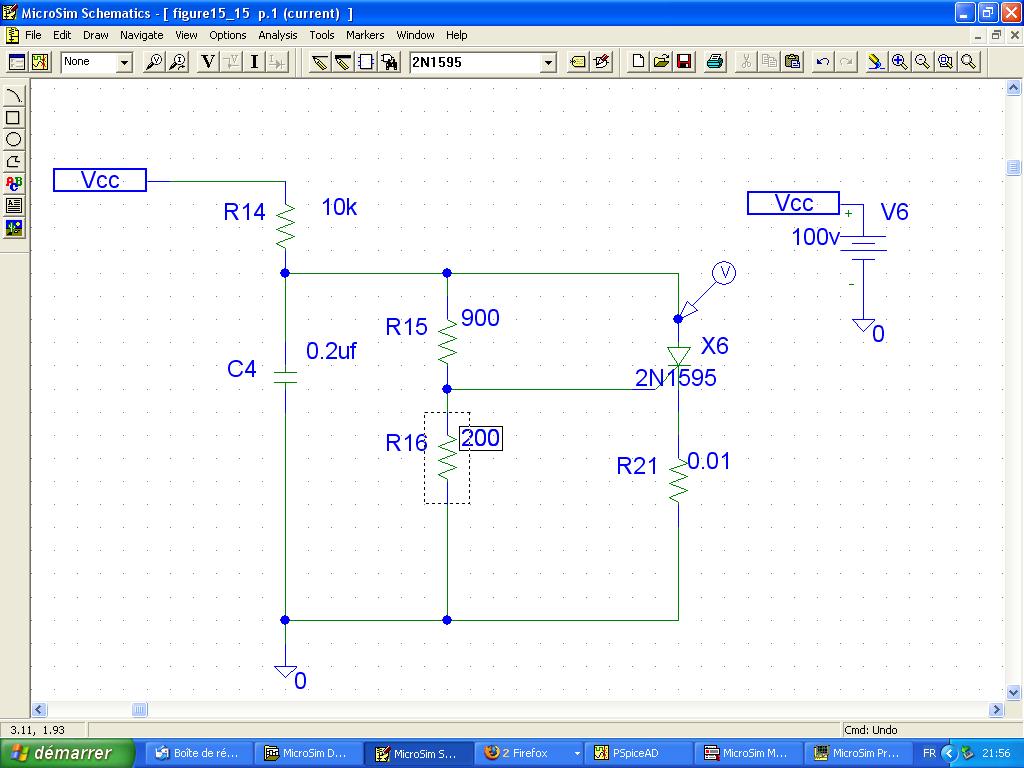1024x768 pixels.
Task: Open the Edit menu
Action: coord(62,35)
